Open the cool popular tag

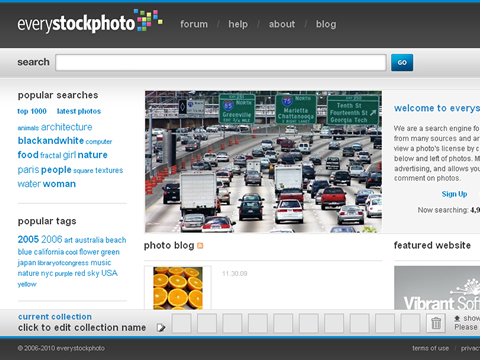click(72, 252)
